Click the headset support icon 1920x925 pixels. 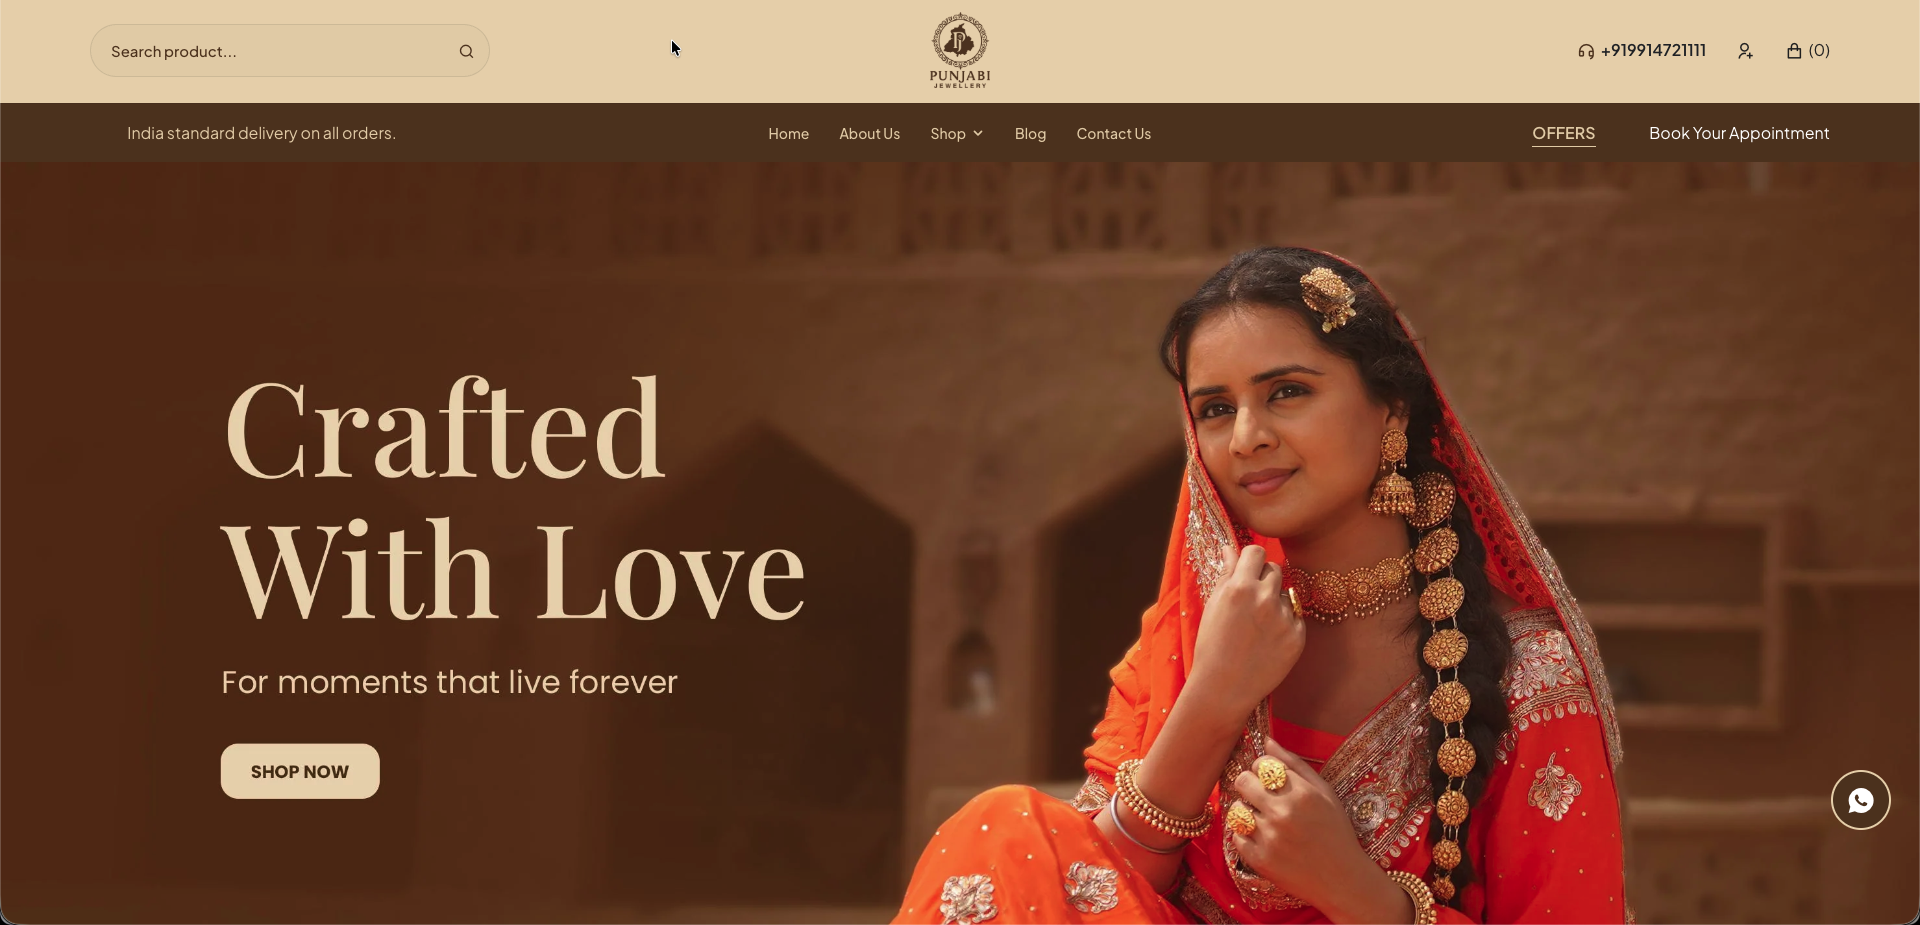click(x=1586, y=51)
